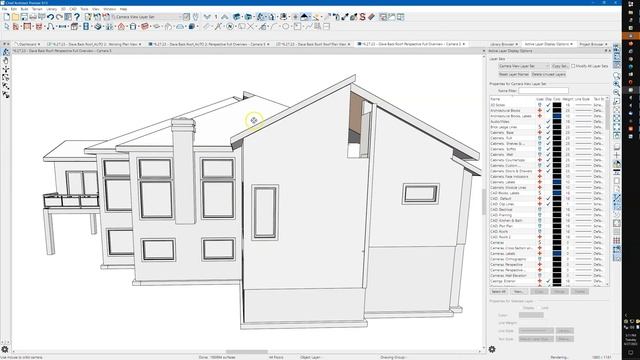
Task: Switch to the Library Browser tab
Action: point(502,44)
